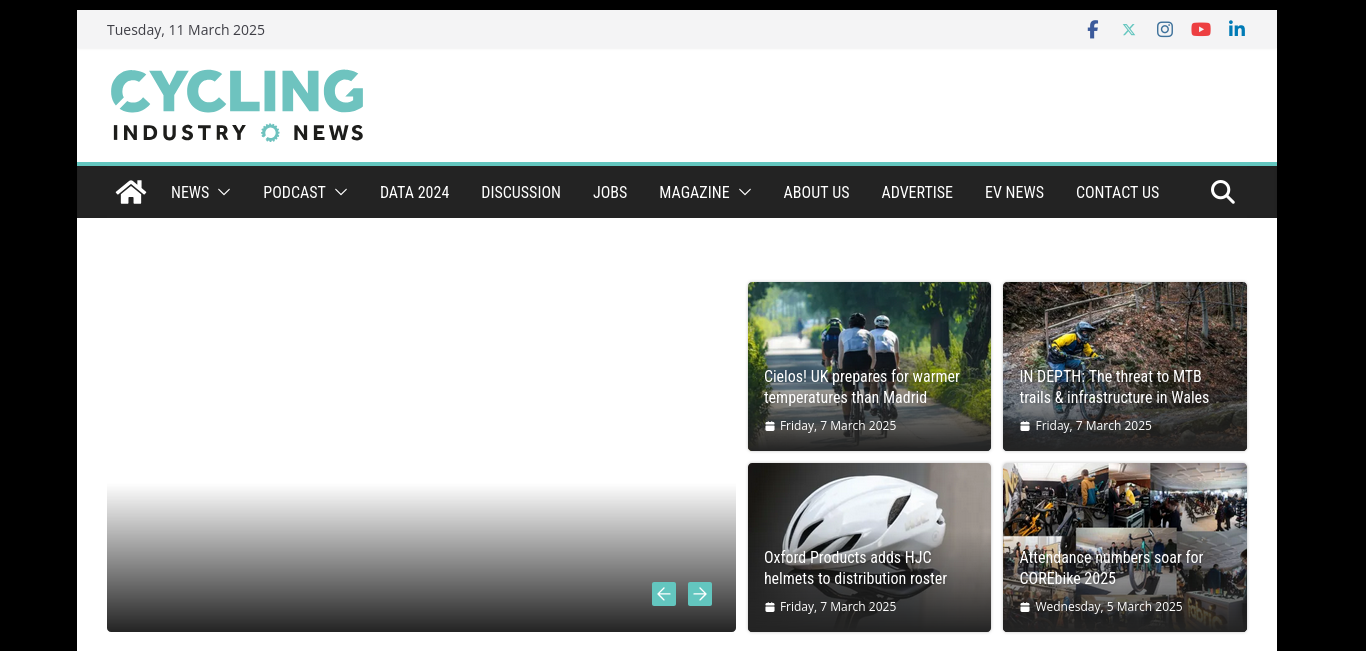1366x651 pixels.
Task: Go to the Home icon in navbar
Action: point(131,192)
